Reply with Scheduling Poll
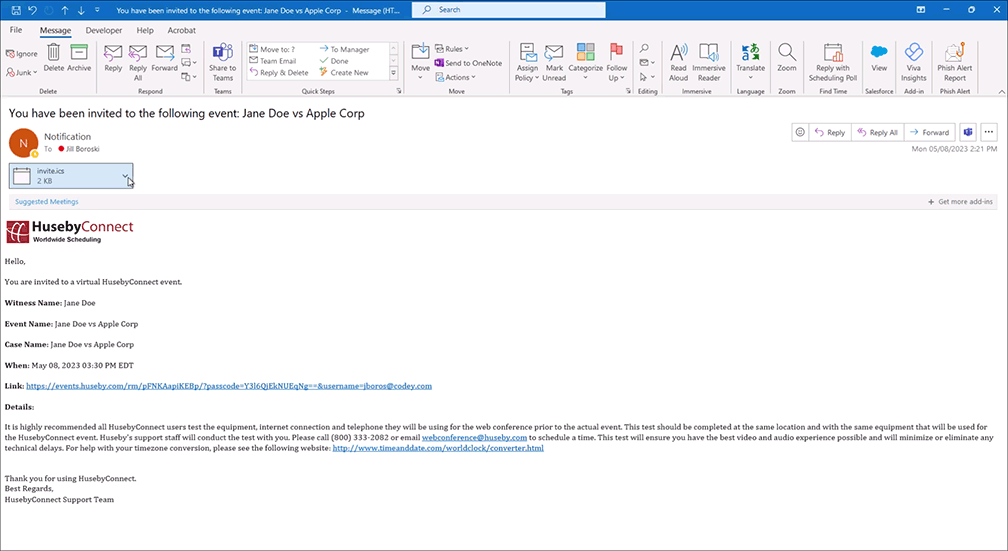 pyautogui.click(x=832, y=62)
